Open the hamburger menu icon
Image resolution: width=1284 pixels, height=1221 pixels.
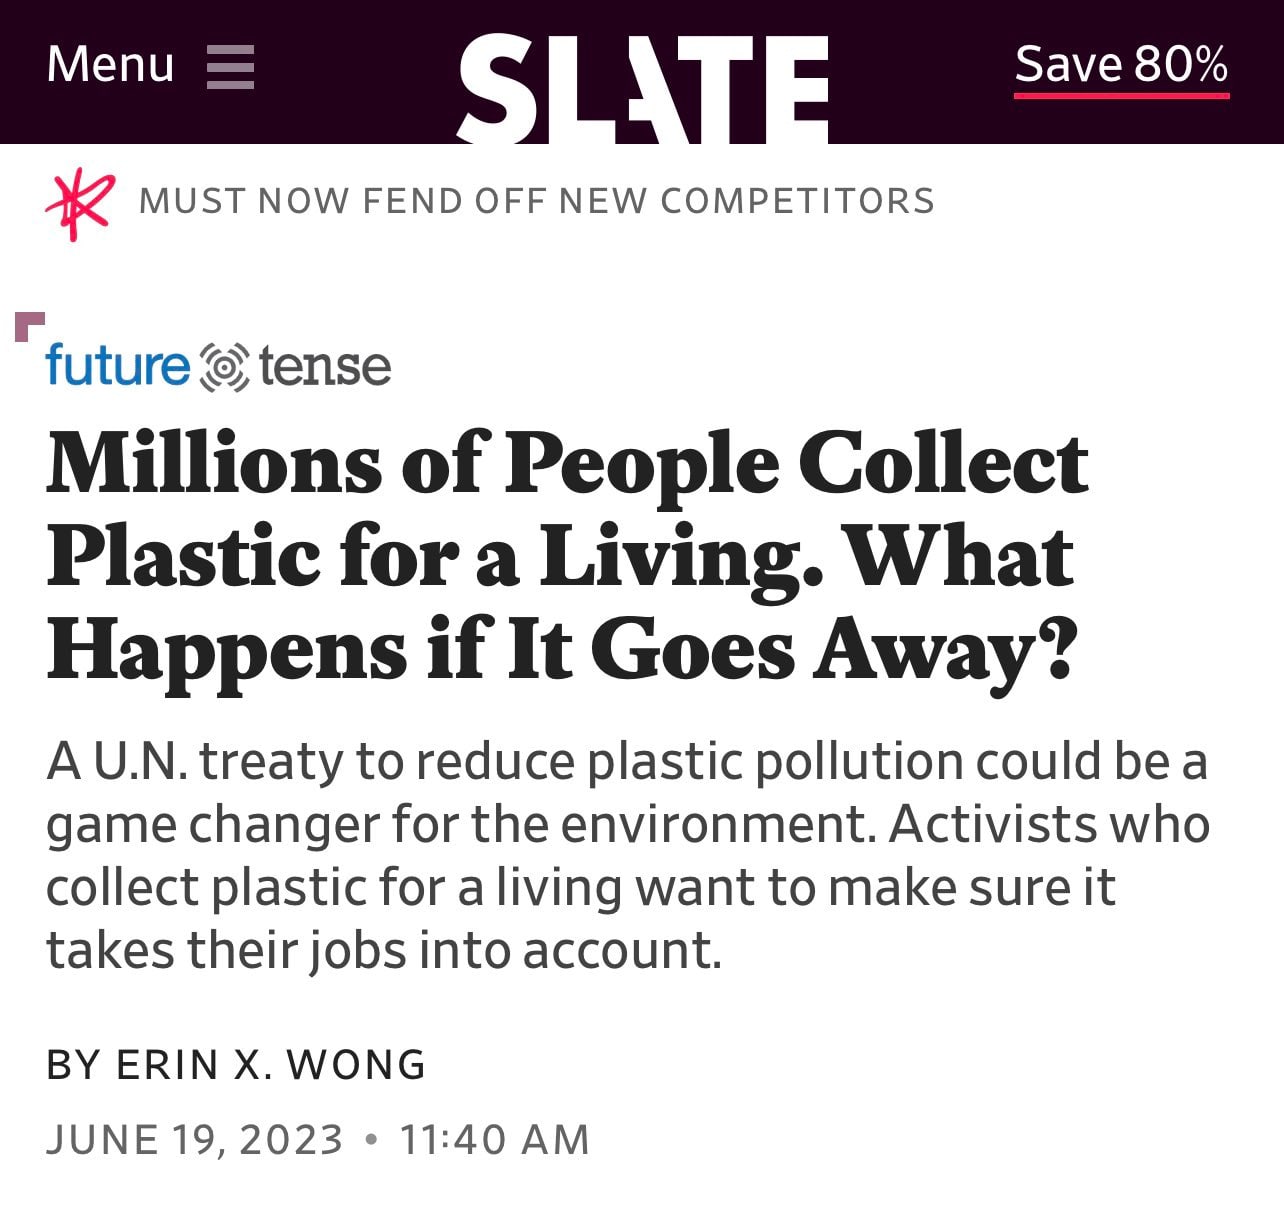pyautogui.click(x=230, y=67)
